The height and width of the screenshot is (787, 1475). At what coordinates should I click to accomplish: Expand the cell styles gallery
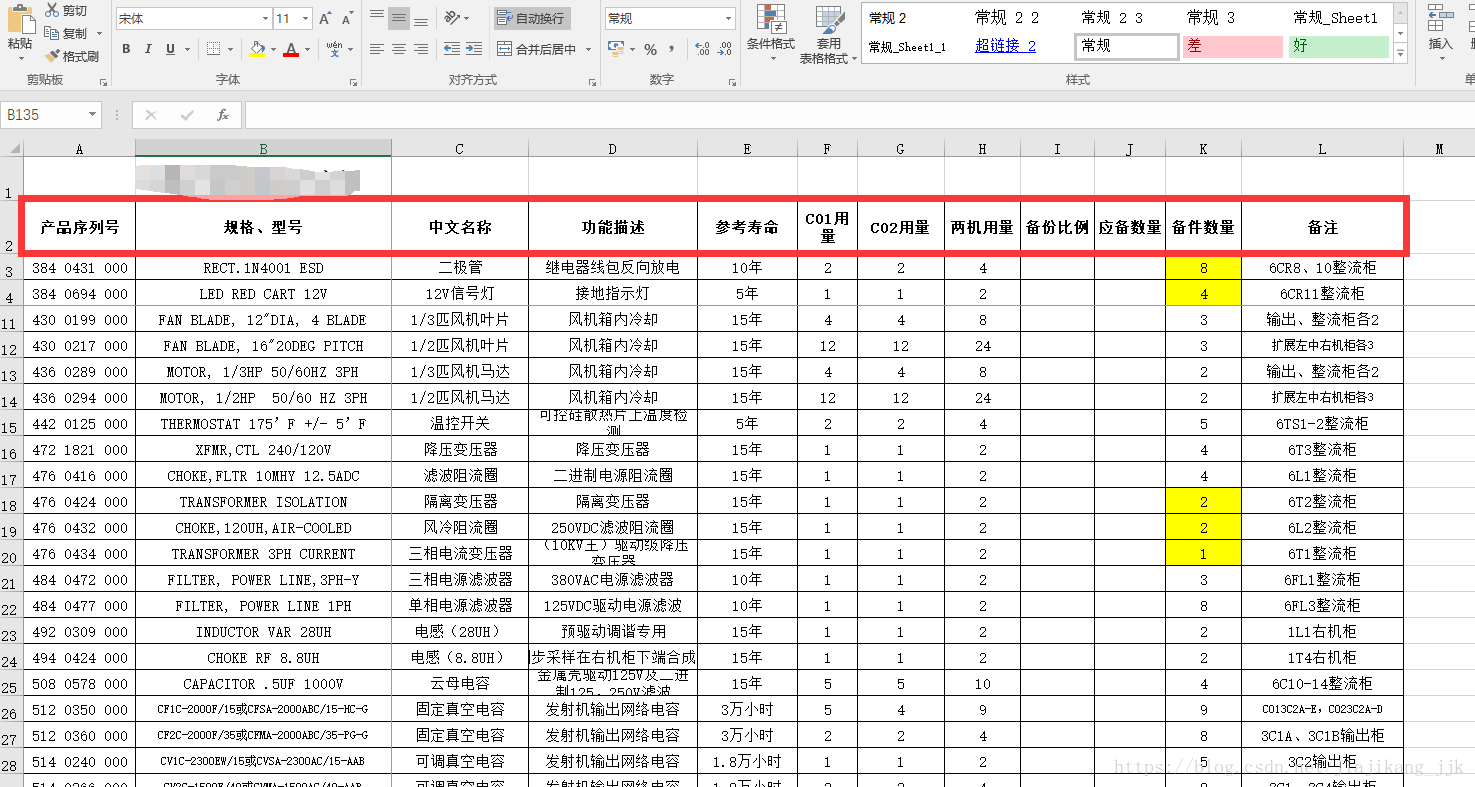(x=1400, y=54)
